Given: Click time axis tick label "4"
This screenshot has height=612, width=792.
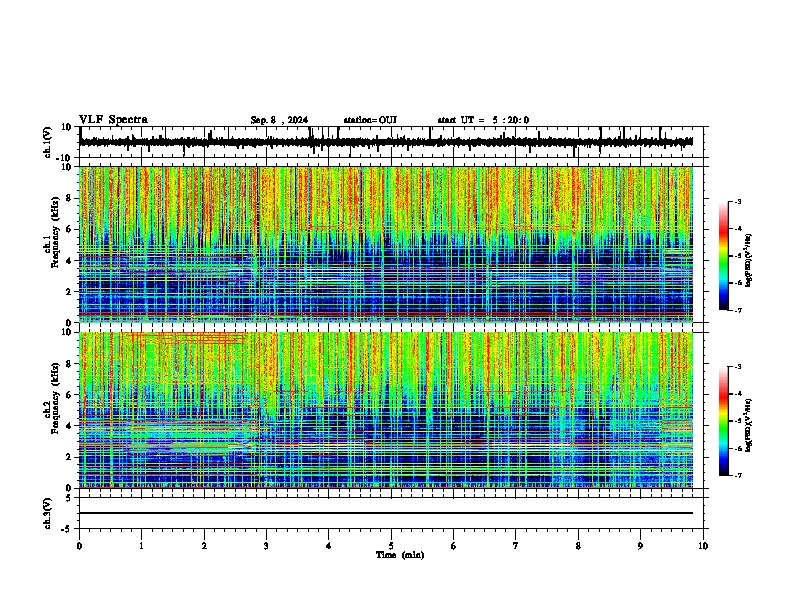Looking at the screenshot, I should pyautogui.click(x=329, y=546).
